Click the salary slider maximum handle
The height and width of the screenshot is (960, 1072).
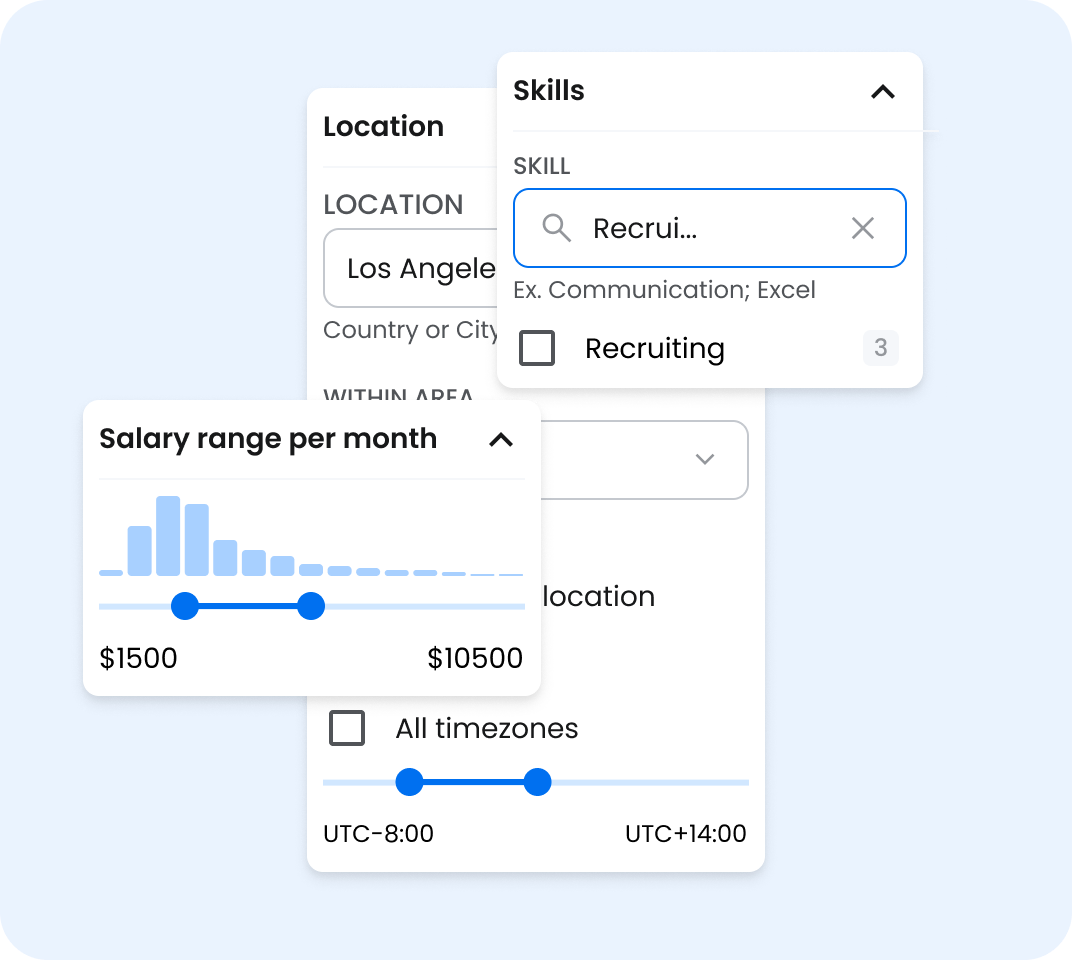pyautogui.click(x=312, y=606)
